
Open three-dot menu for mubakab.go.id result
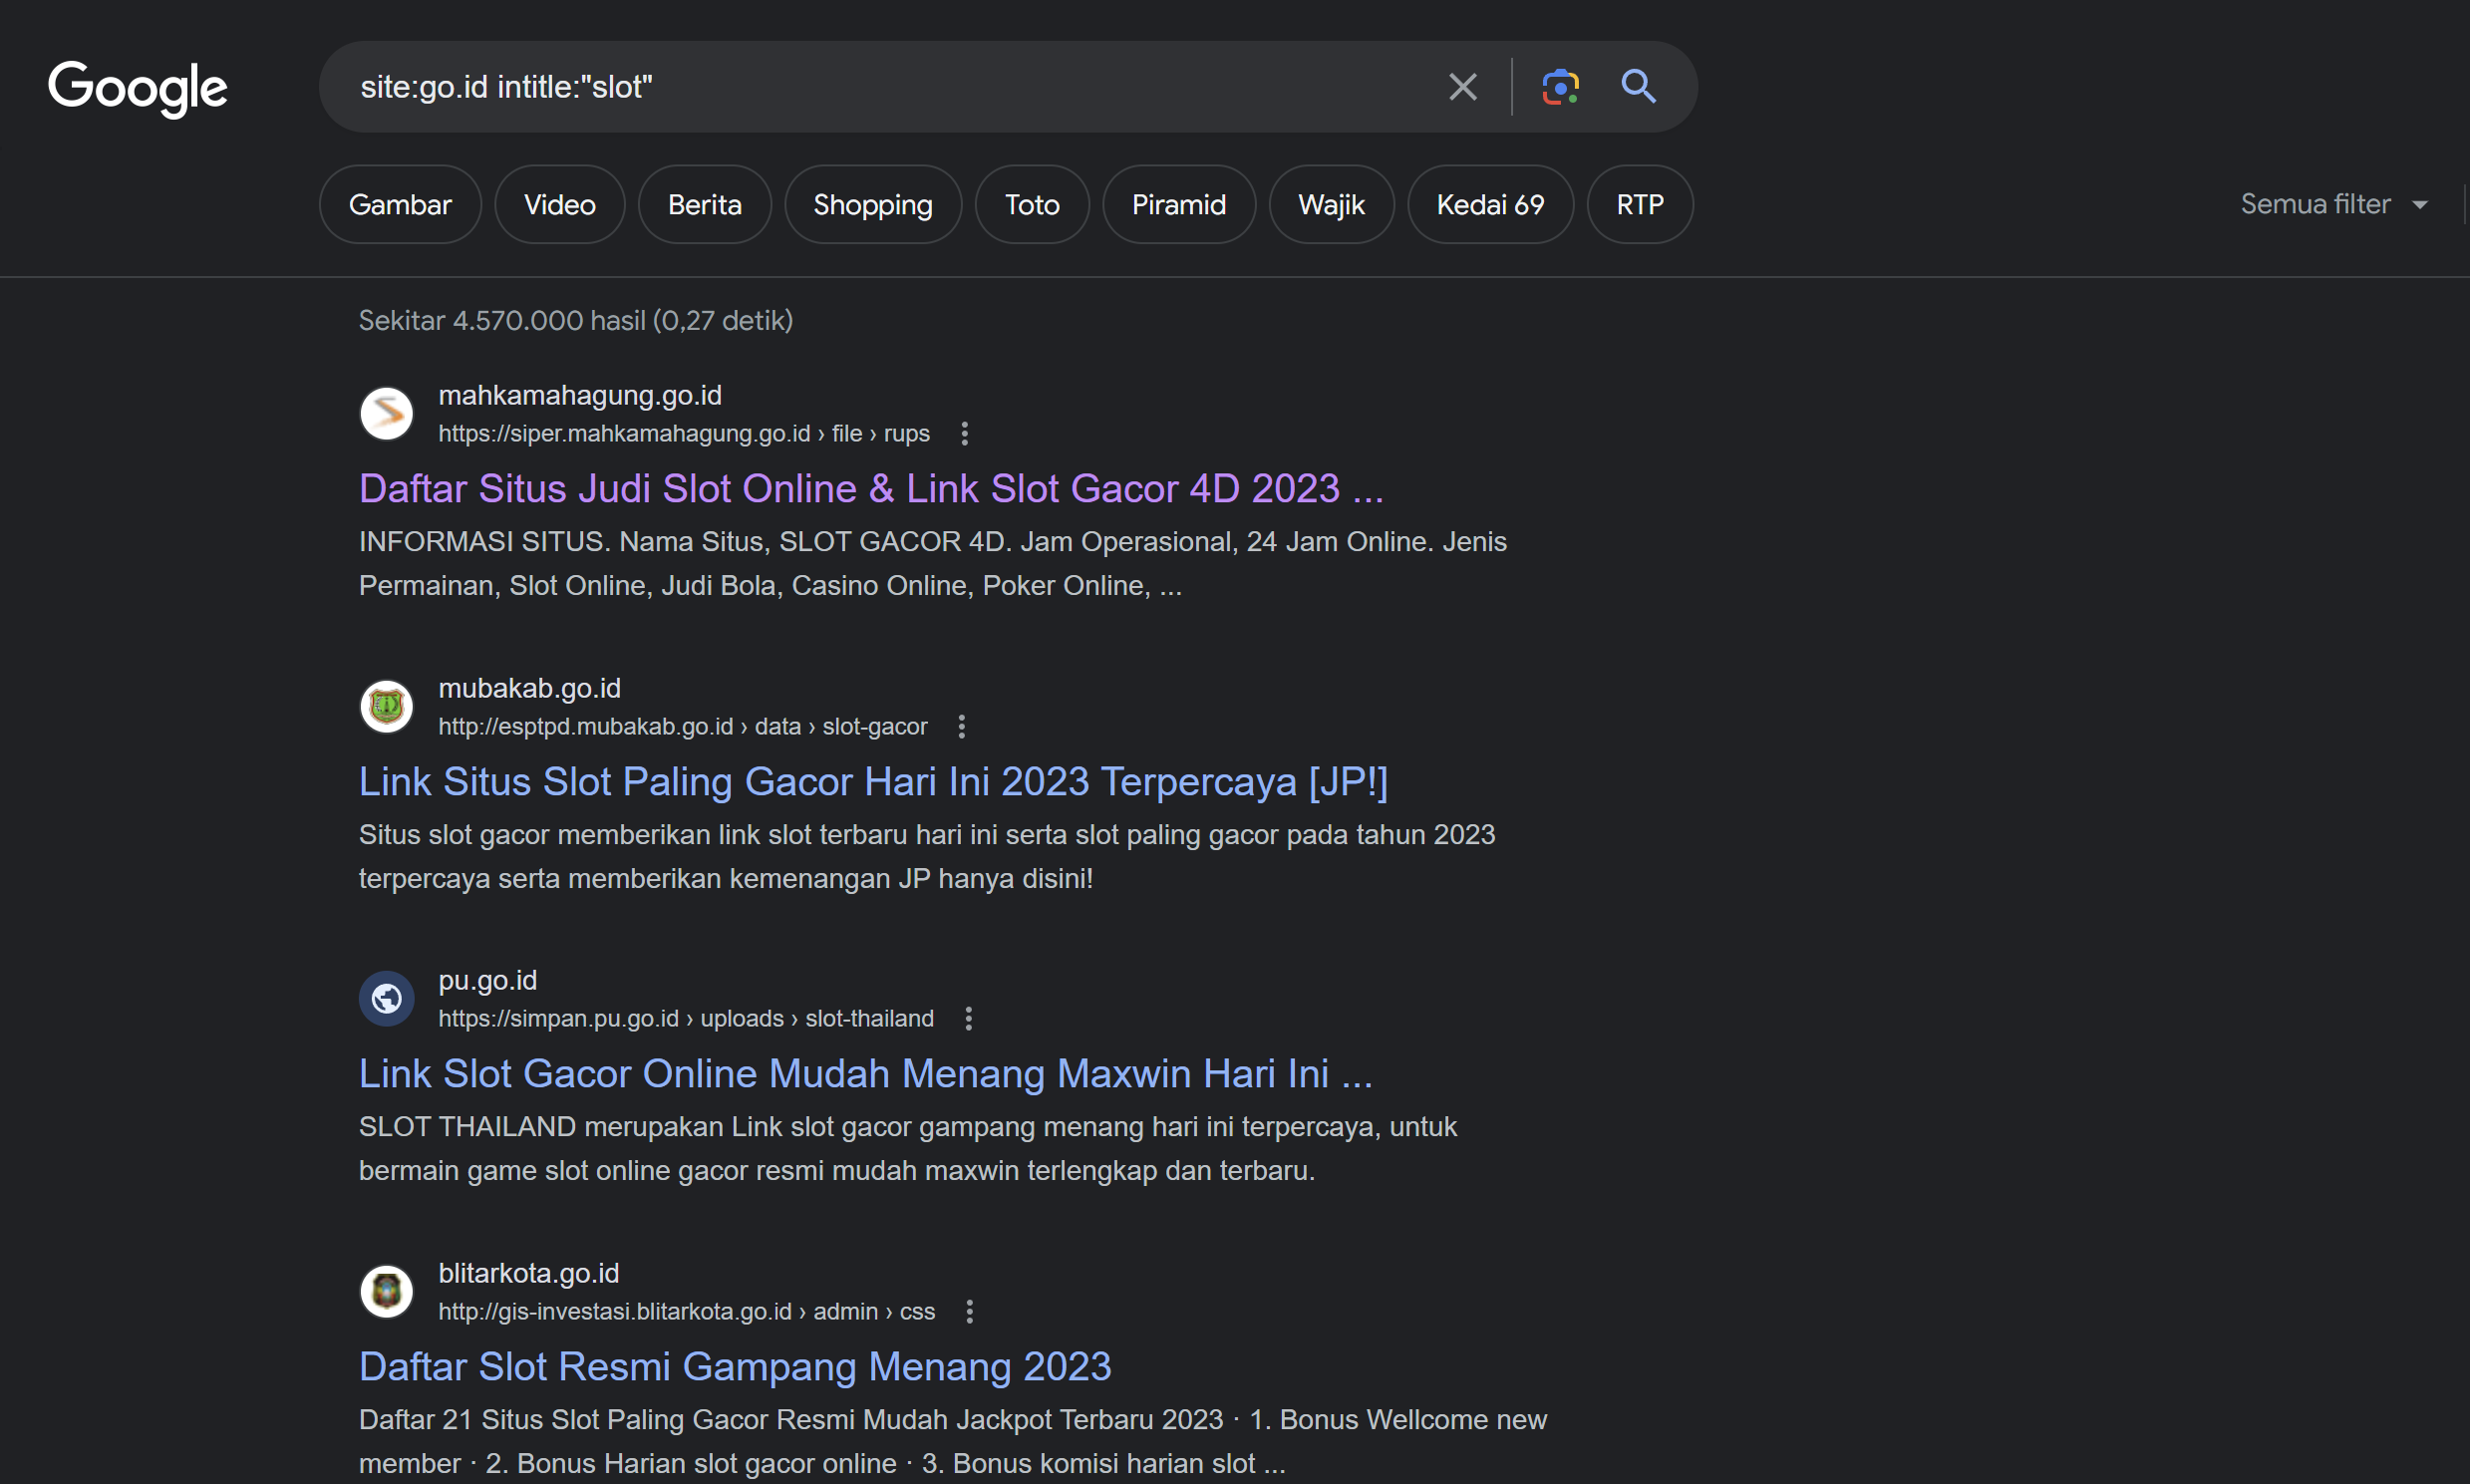(x=961, y=726)
